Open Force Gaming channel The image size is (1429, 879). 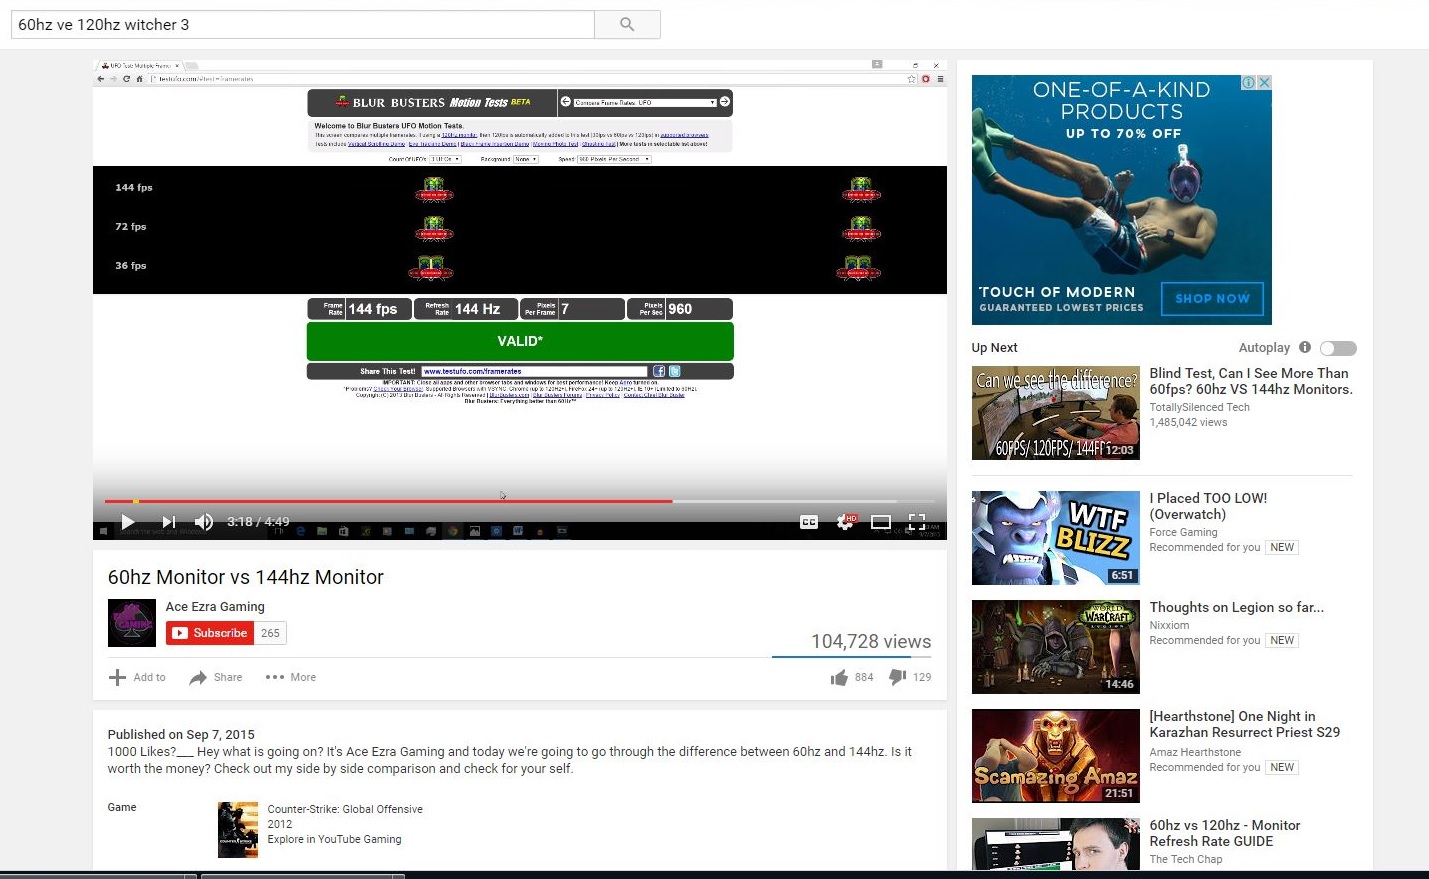1183,532
